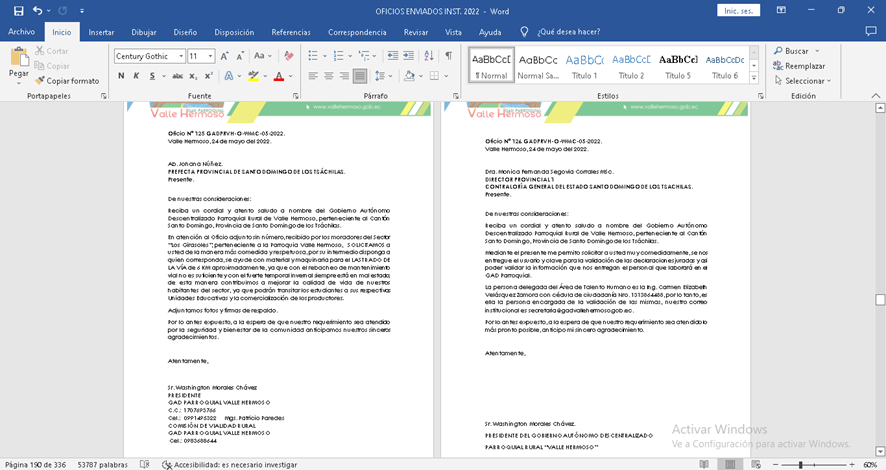Click the Copiar formato paintbrush icon

point(42,81)
